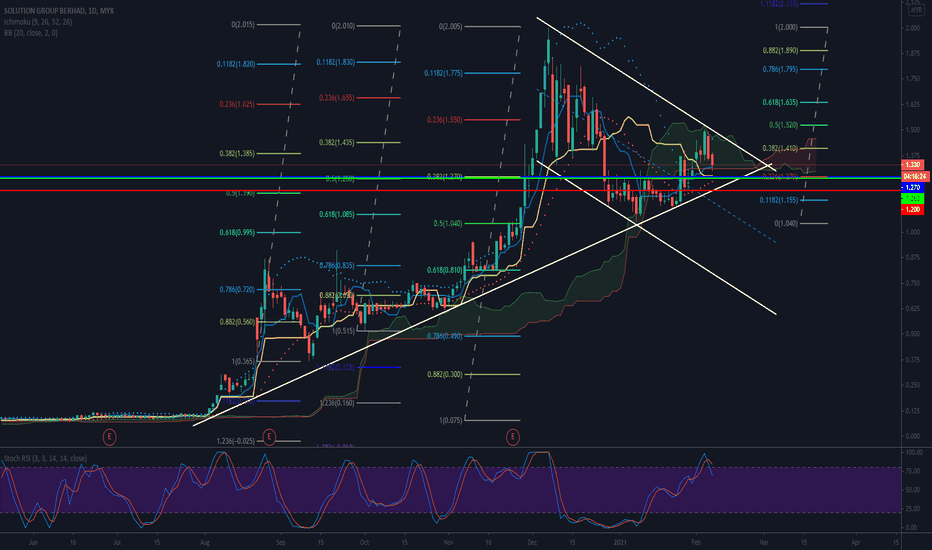The image size is (932, 550).
Task: Open the MYR currency selector
Action: click(915, 11)
